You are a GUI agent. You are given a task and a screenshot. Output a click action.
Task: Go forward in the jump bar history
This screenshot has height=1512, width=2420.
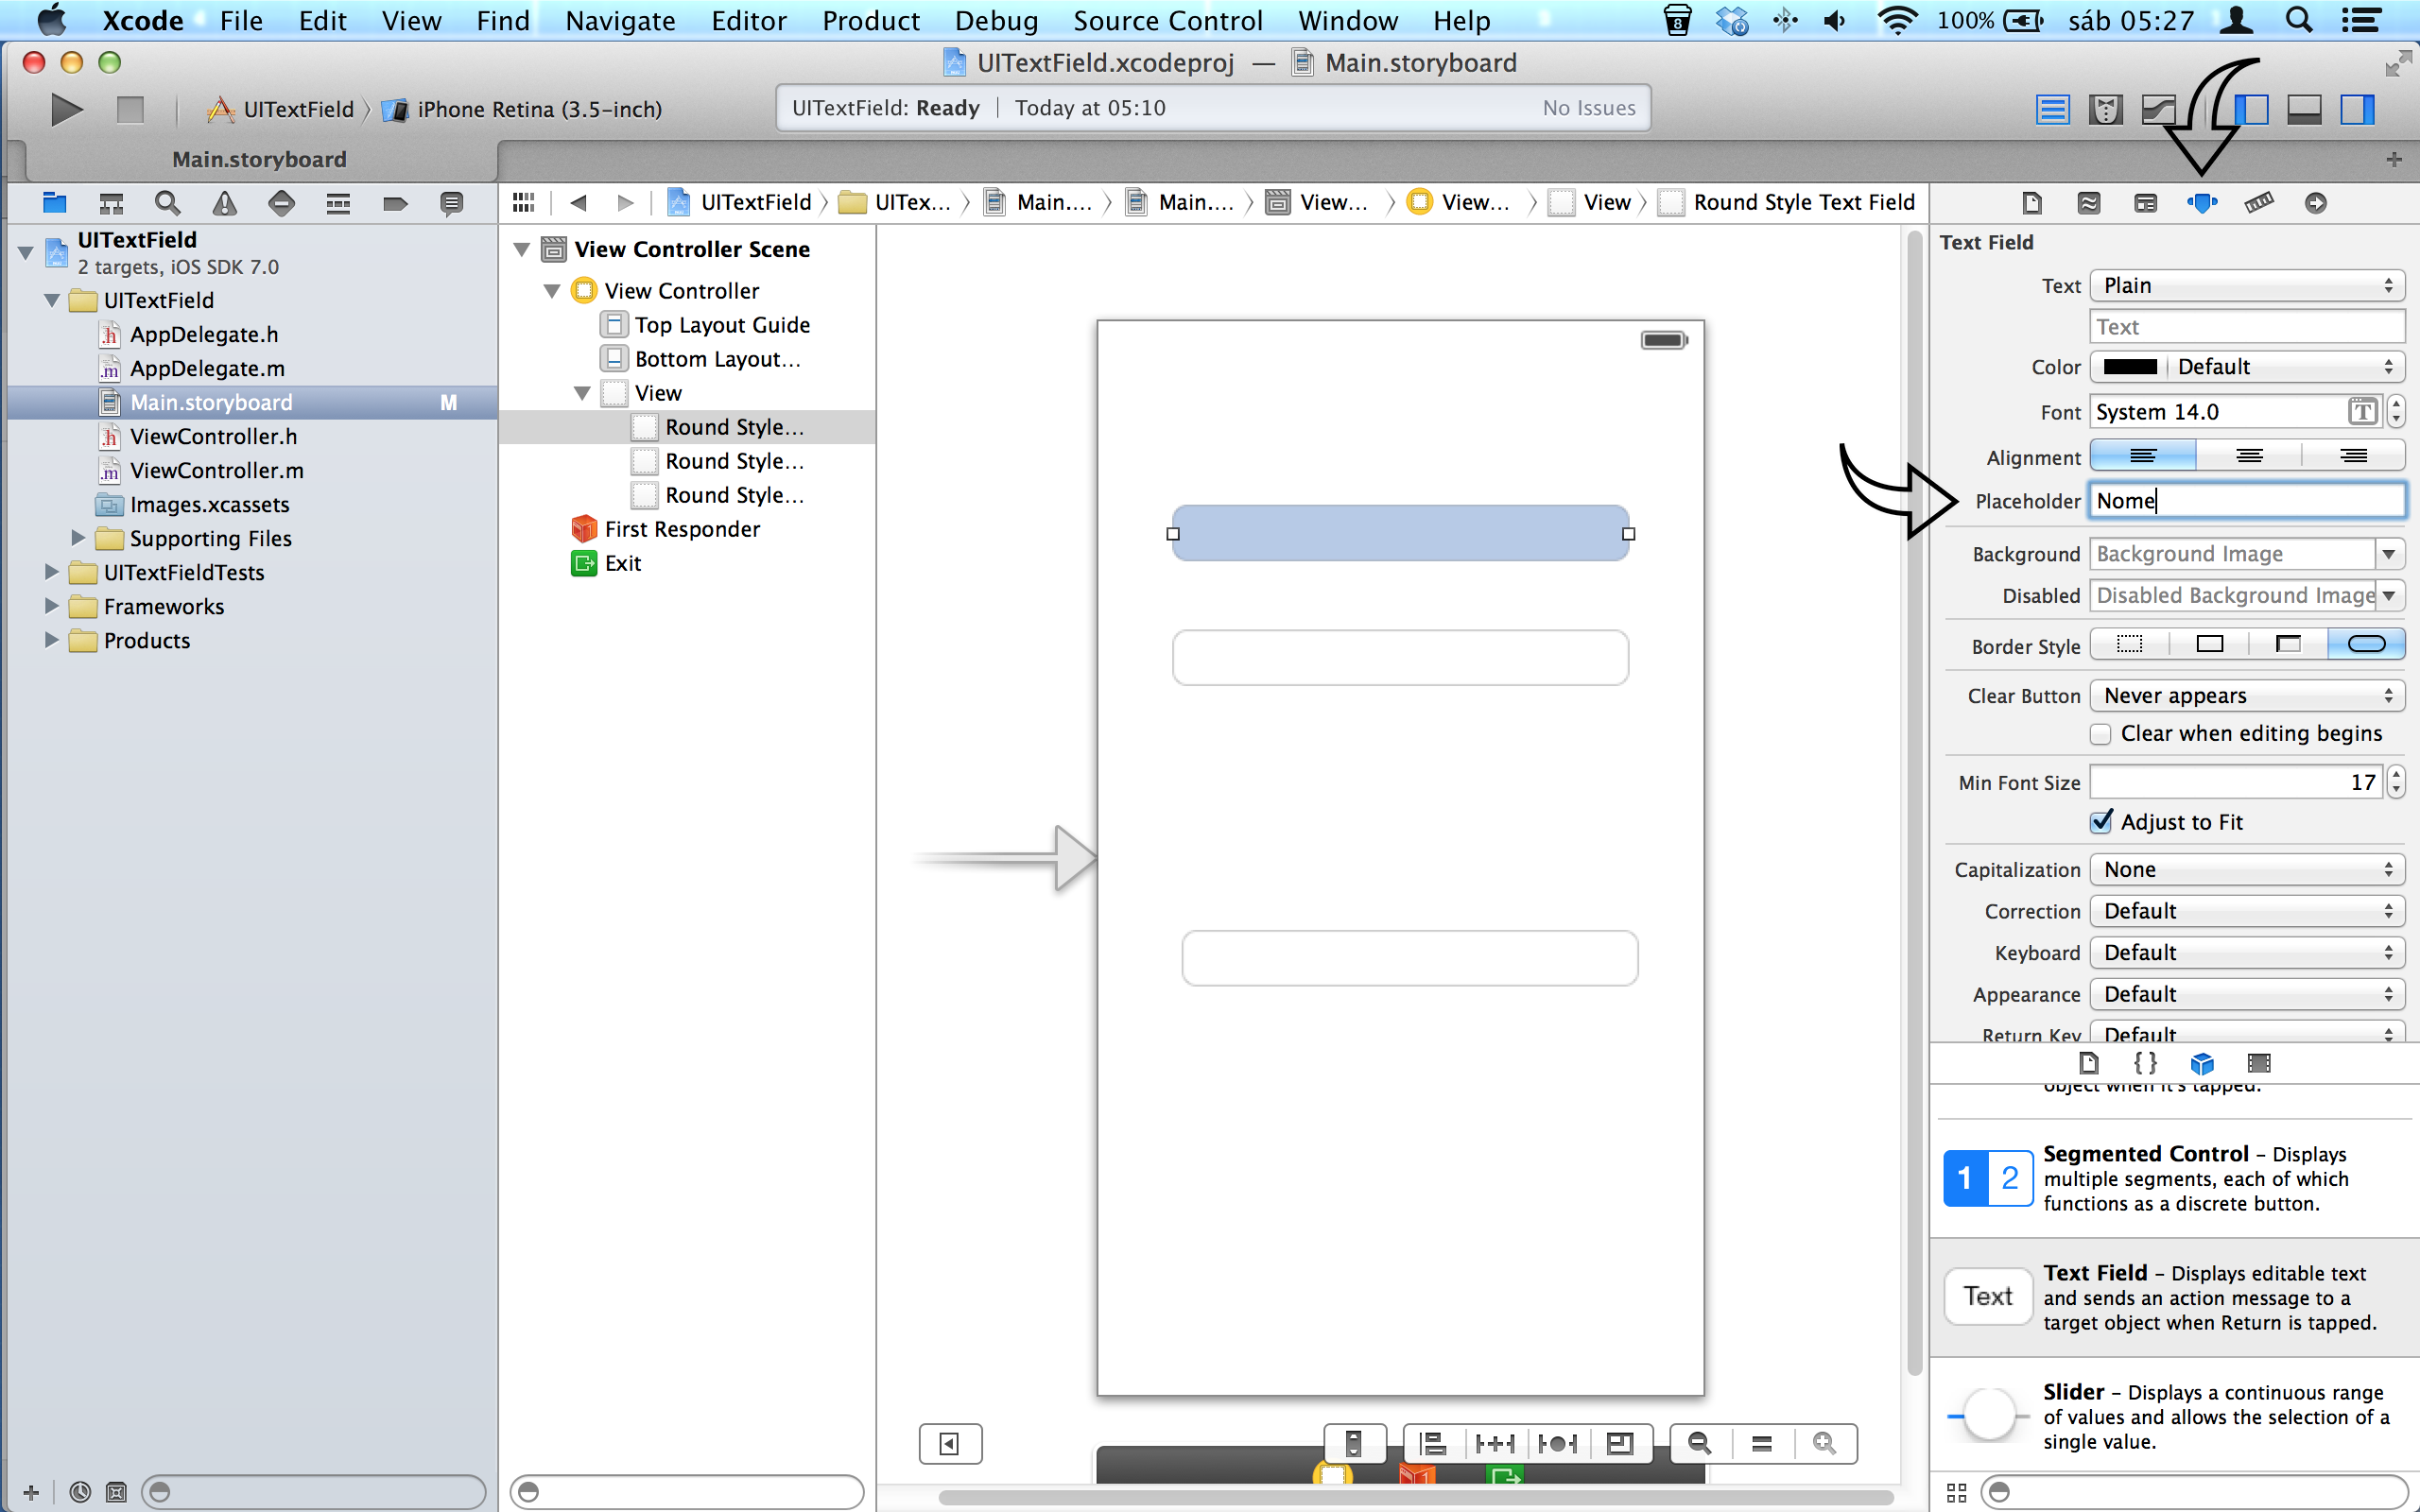click(x=626, y=203)
